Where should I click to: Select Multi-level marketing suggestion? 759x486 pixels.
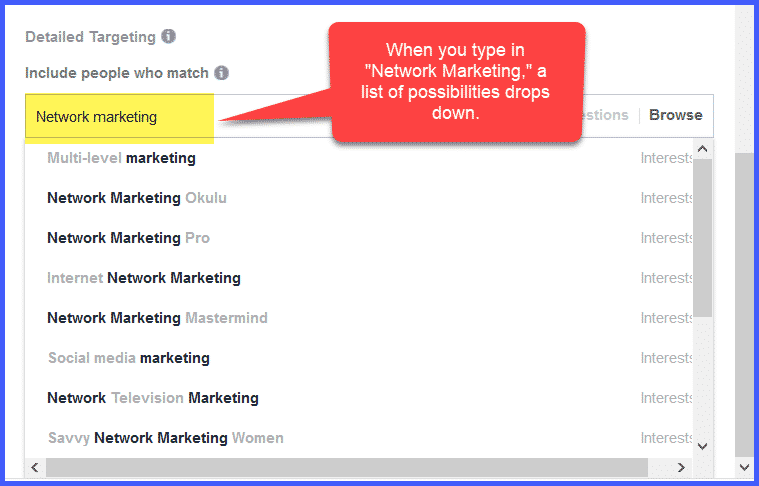121,158
